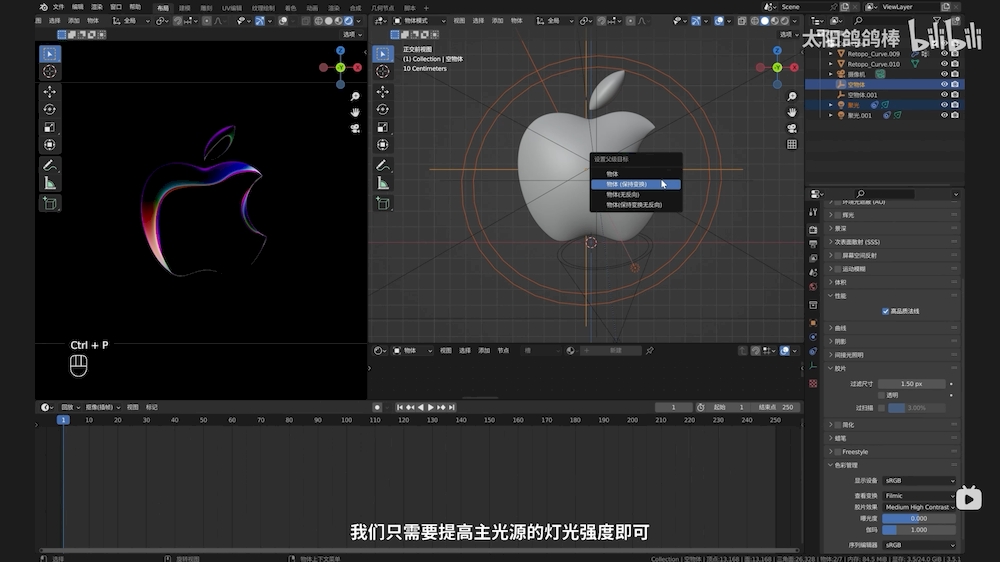Select the Annotate tool in right viewport

pyautogui.click(x=383, y=166)
